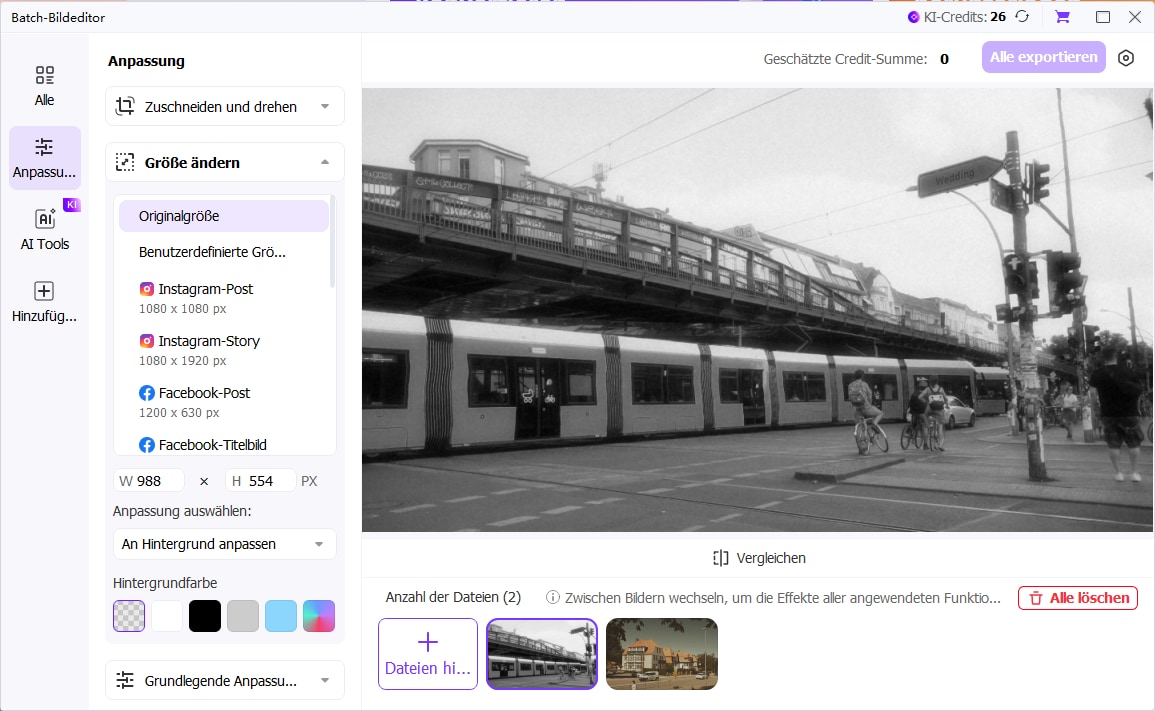
Task: Select the sepia house thumbnail
Action: click(x=661, y=654)
